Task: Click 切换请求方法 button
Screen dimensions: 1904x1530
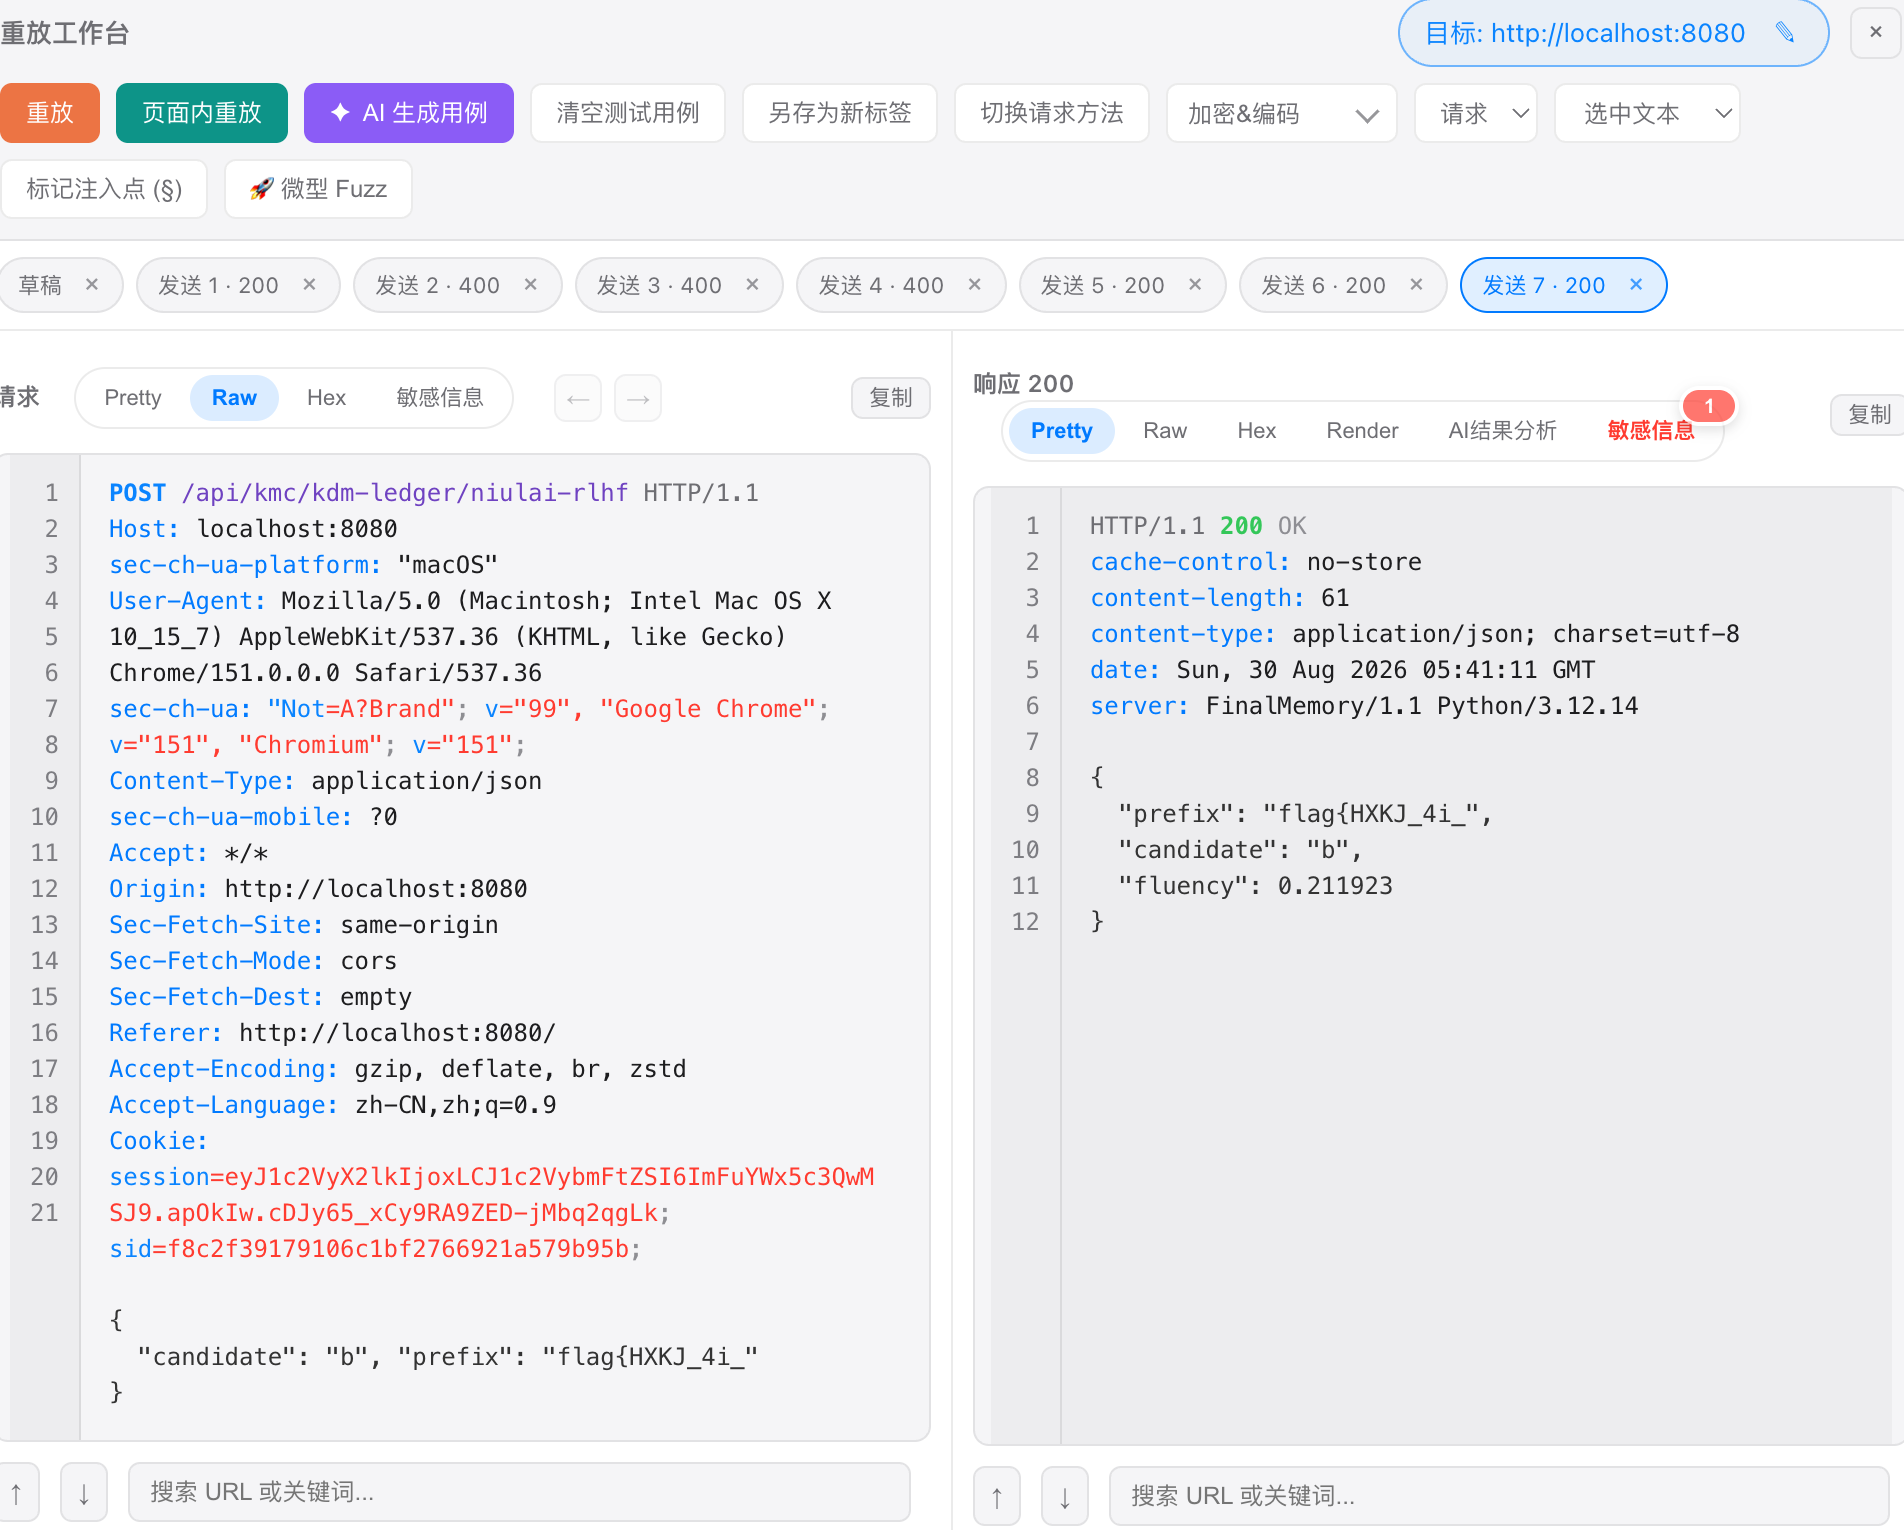Action: pos(1052,113)
